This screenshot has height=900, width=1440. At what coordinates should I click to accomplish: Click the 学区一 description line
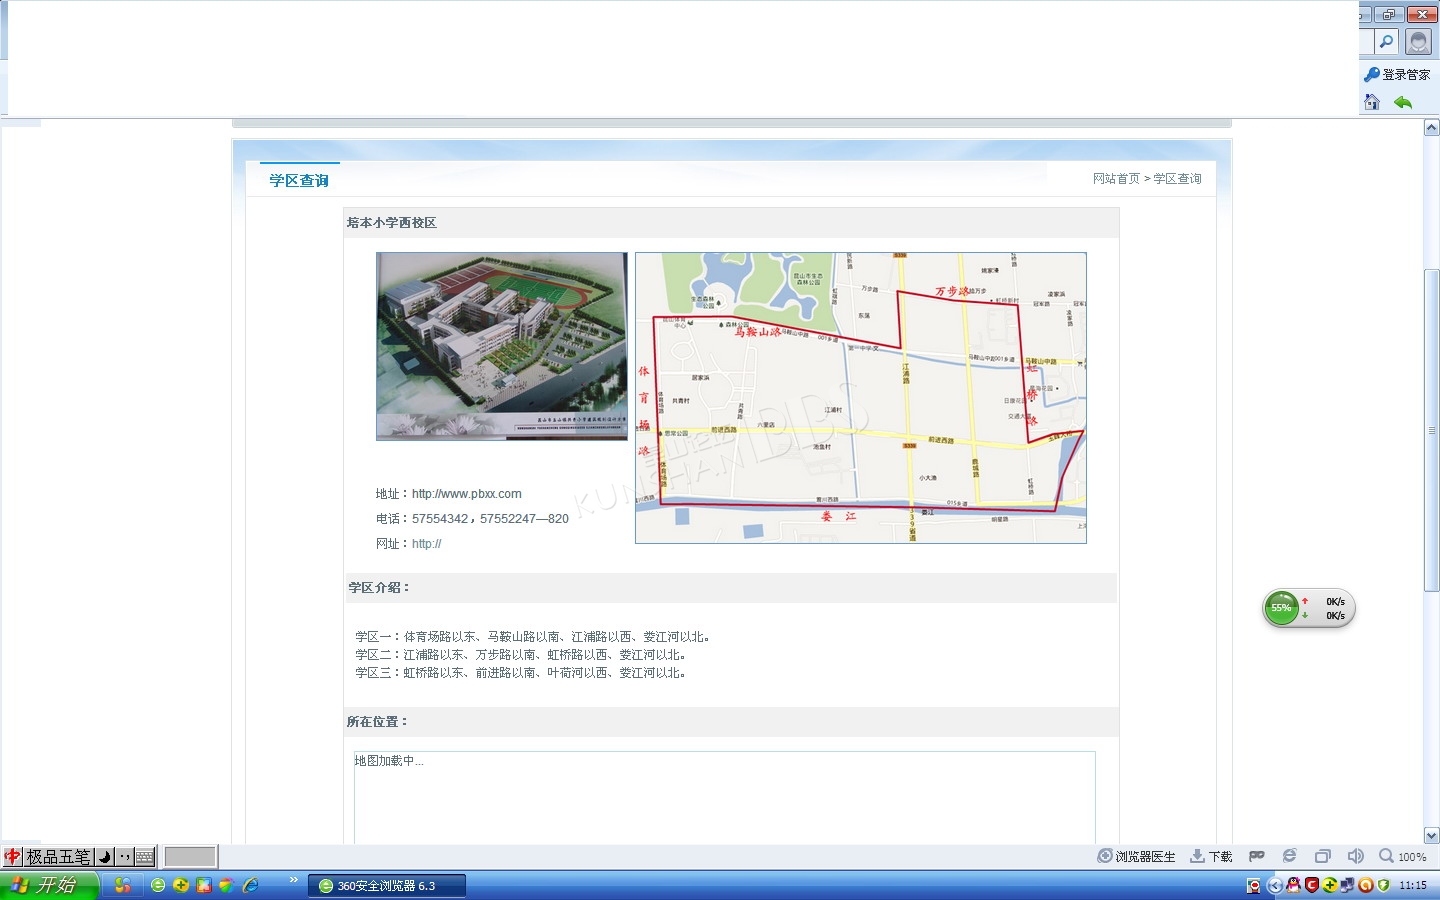point(534,637)
